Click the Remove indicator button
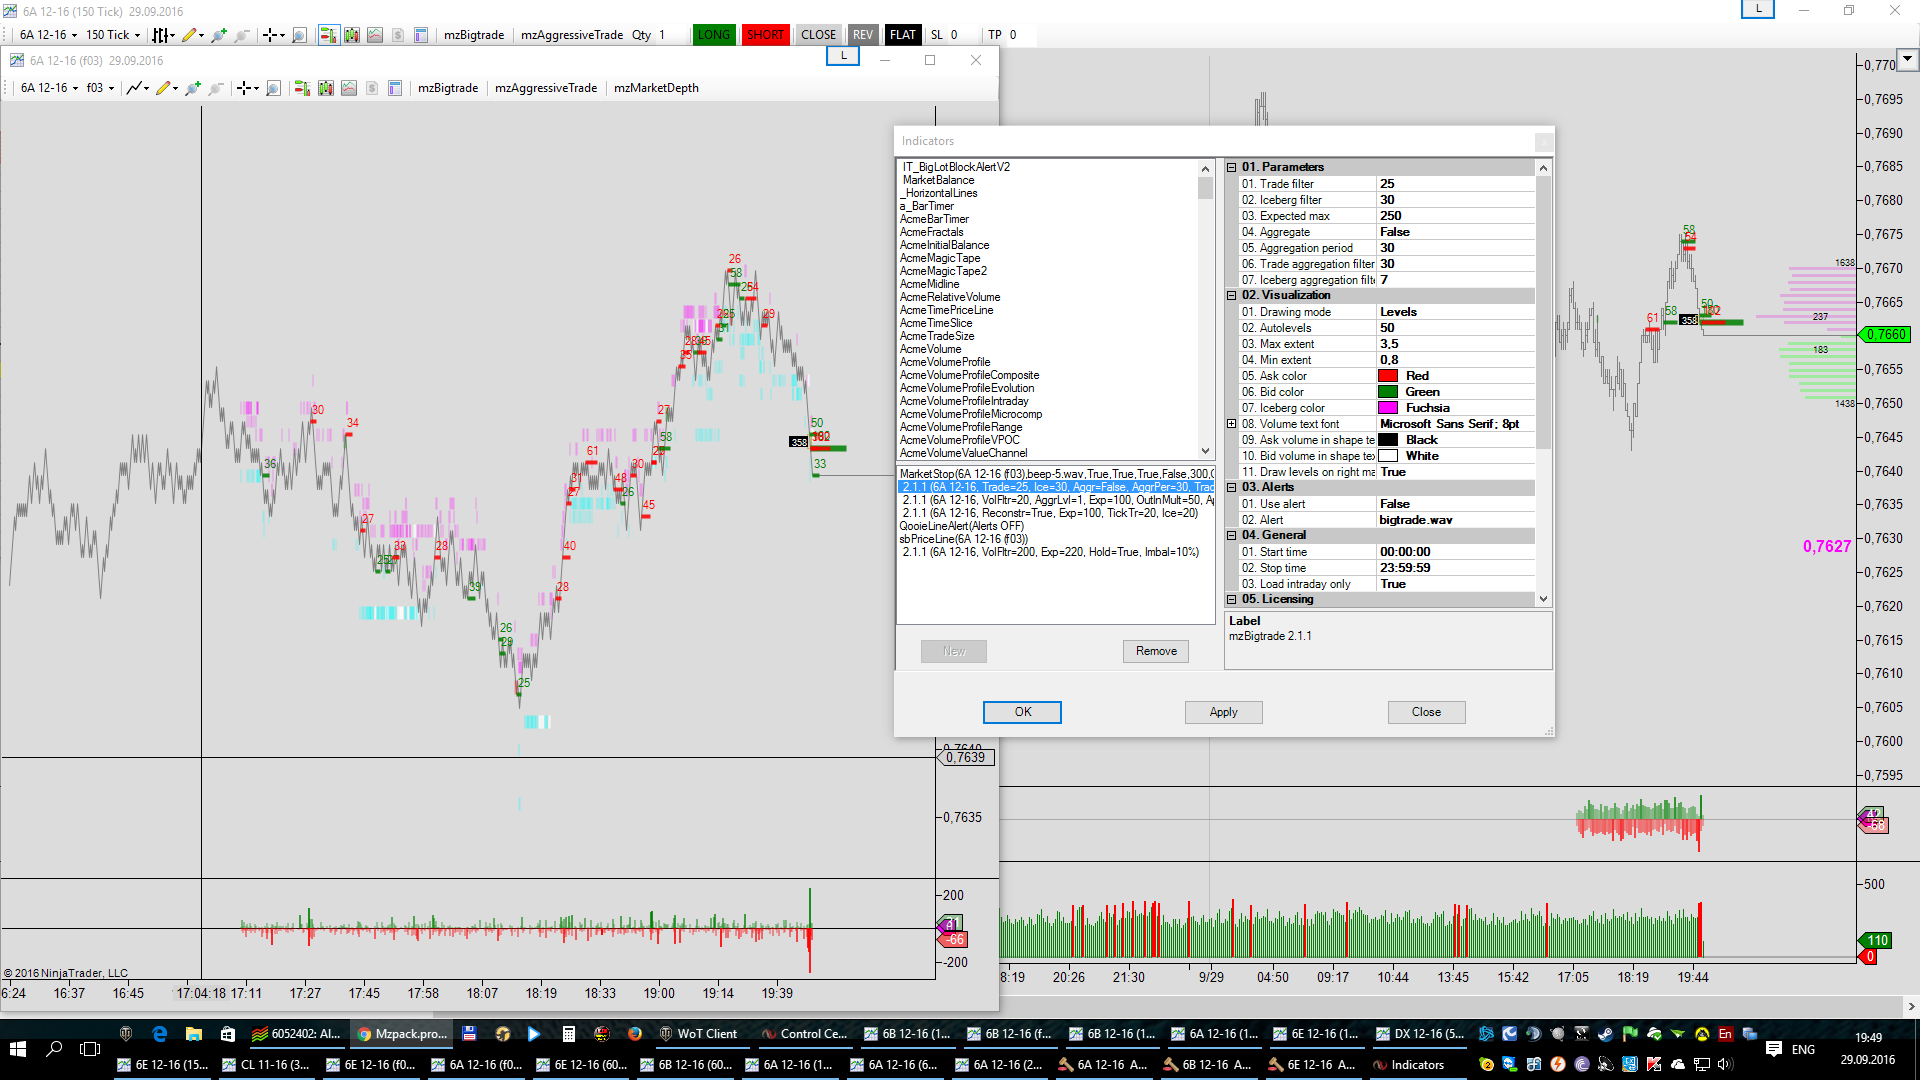 pos(1156,651)
